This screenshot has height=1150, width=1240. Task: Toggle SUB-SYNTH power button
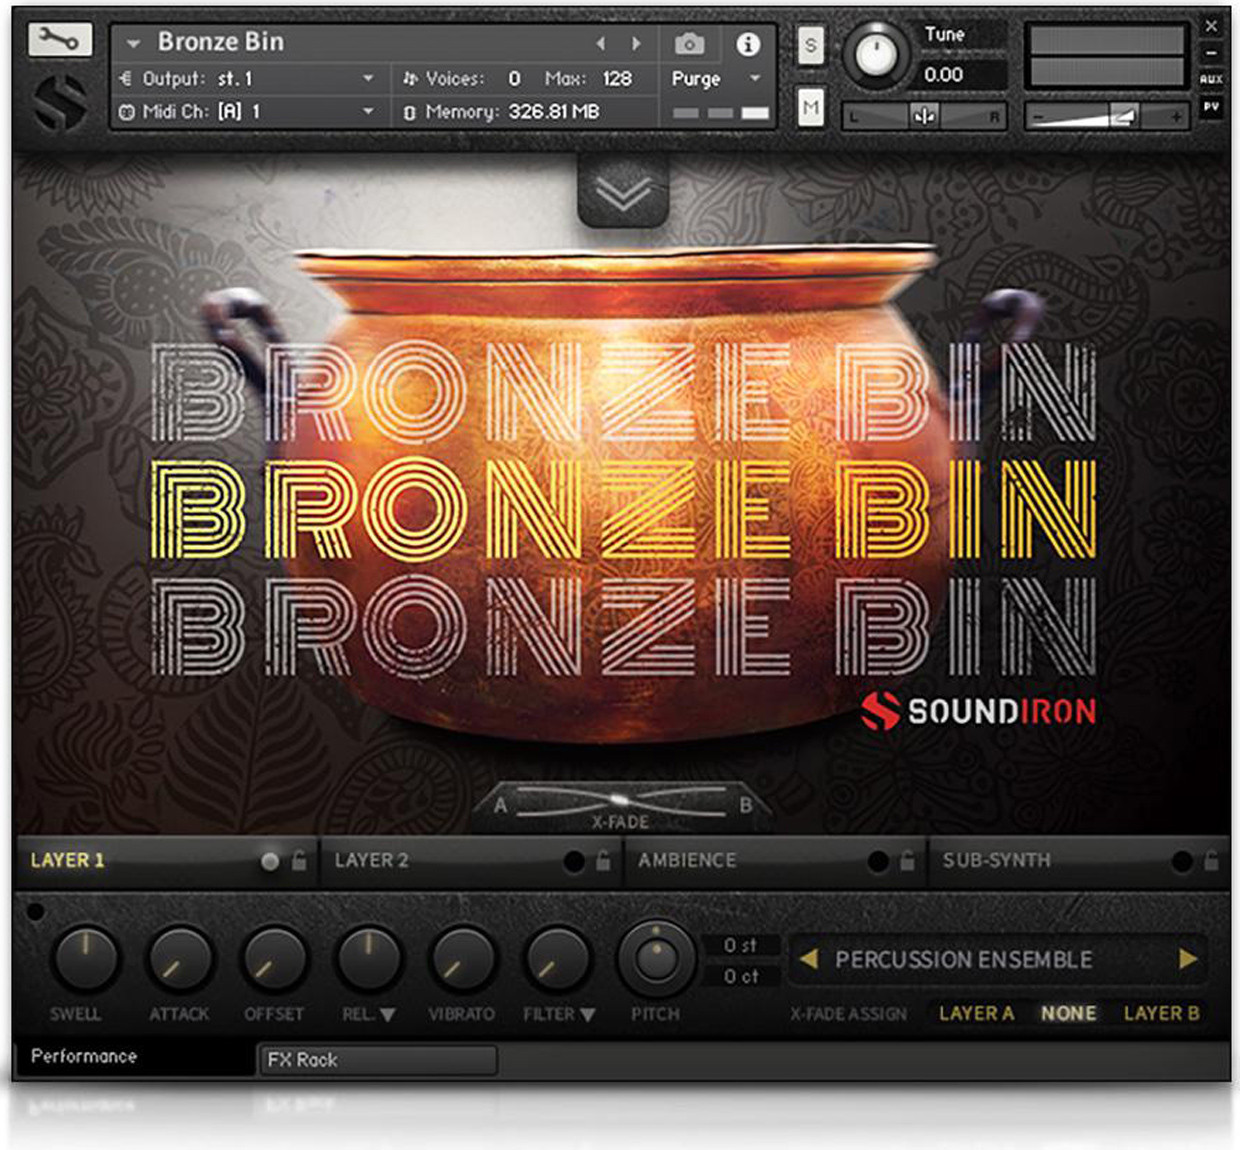tap(1182, 861)
